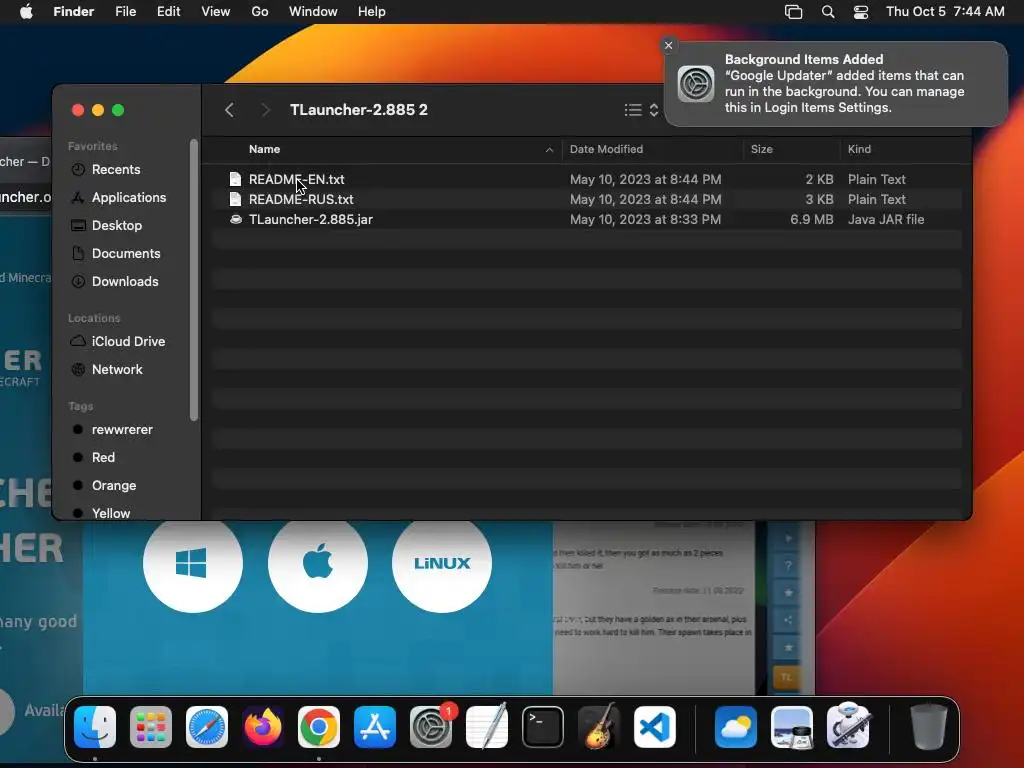The image size is (1024, 768).
Task: Open Spotlight search in menu bar
Action: tap(827, 12)
